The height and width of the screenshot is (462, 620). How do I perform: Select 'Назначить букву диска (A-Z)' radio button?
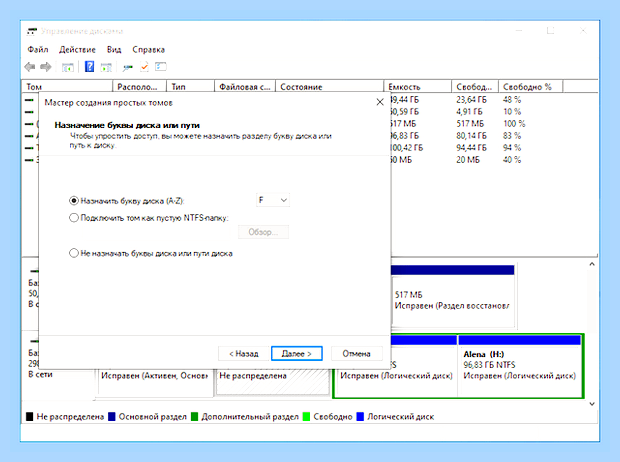[74, 201]
